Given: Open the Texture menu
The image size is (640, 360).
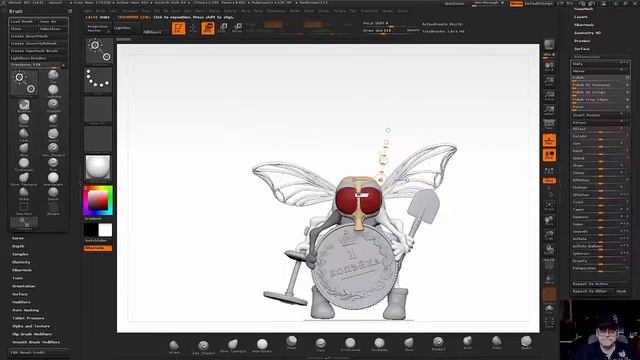Looking at the screenshot, I should (339, 11).
